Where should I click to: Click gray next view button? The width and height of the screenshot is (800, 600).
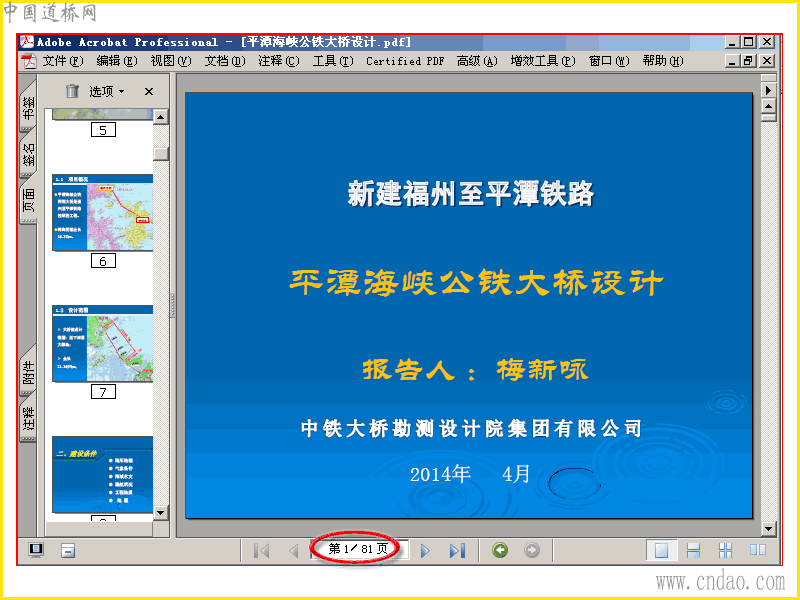532,550
